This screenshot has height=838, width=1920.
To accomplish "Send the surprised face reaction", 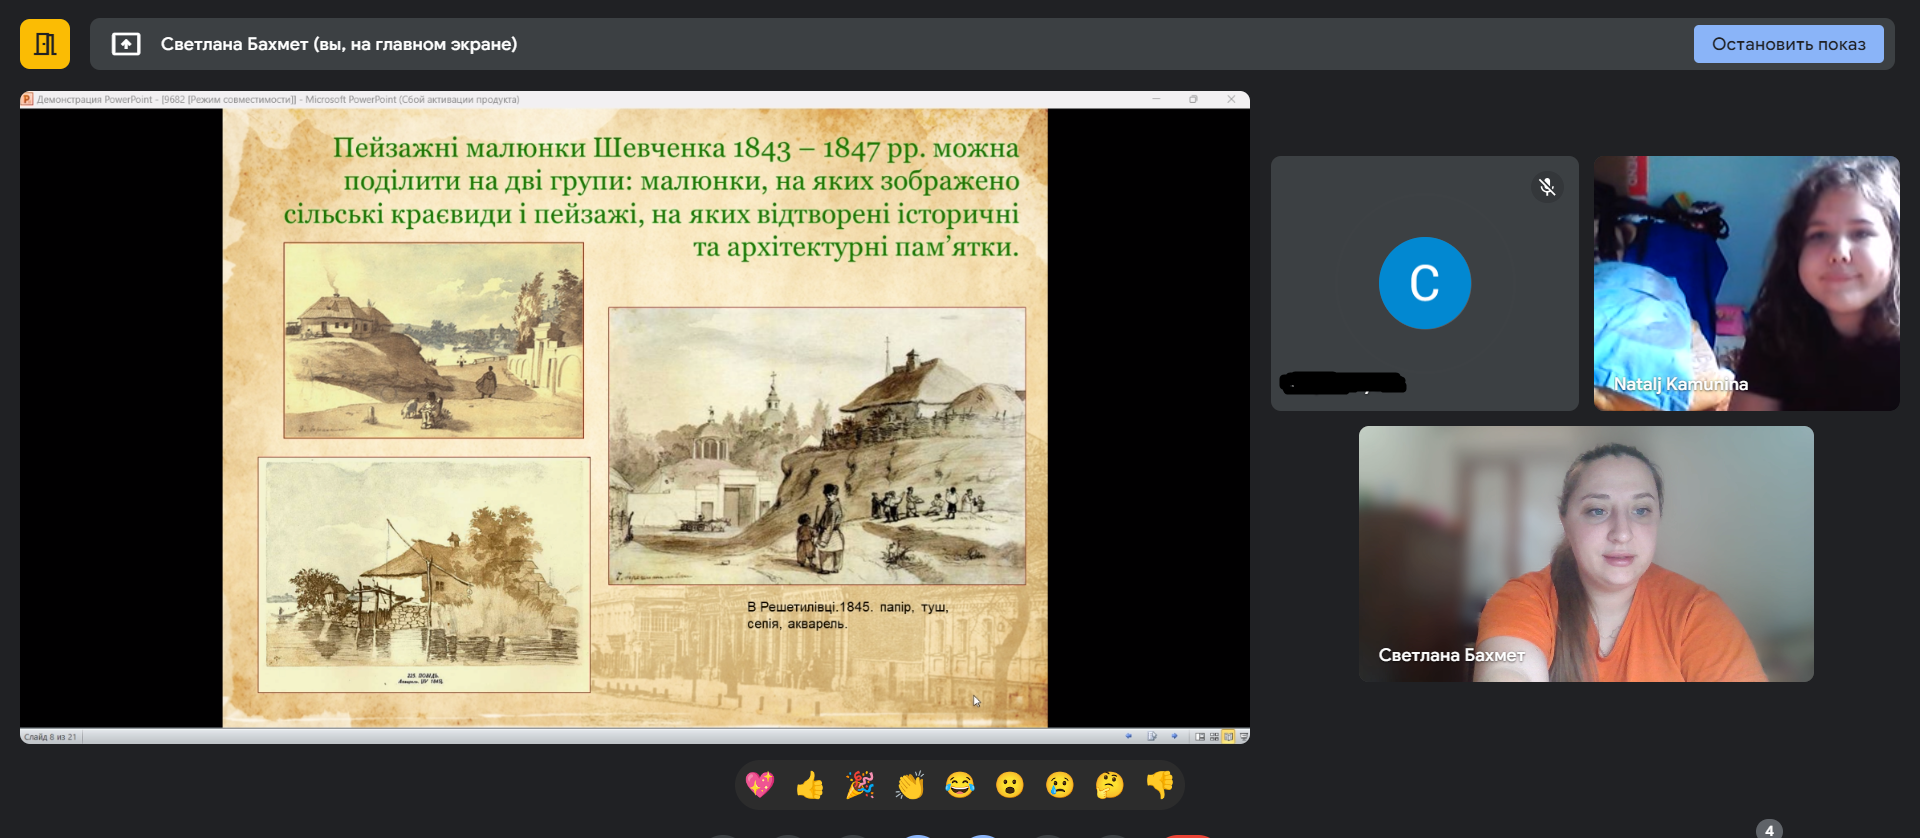I will [x=1010, y=785].
